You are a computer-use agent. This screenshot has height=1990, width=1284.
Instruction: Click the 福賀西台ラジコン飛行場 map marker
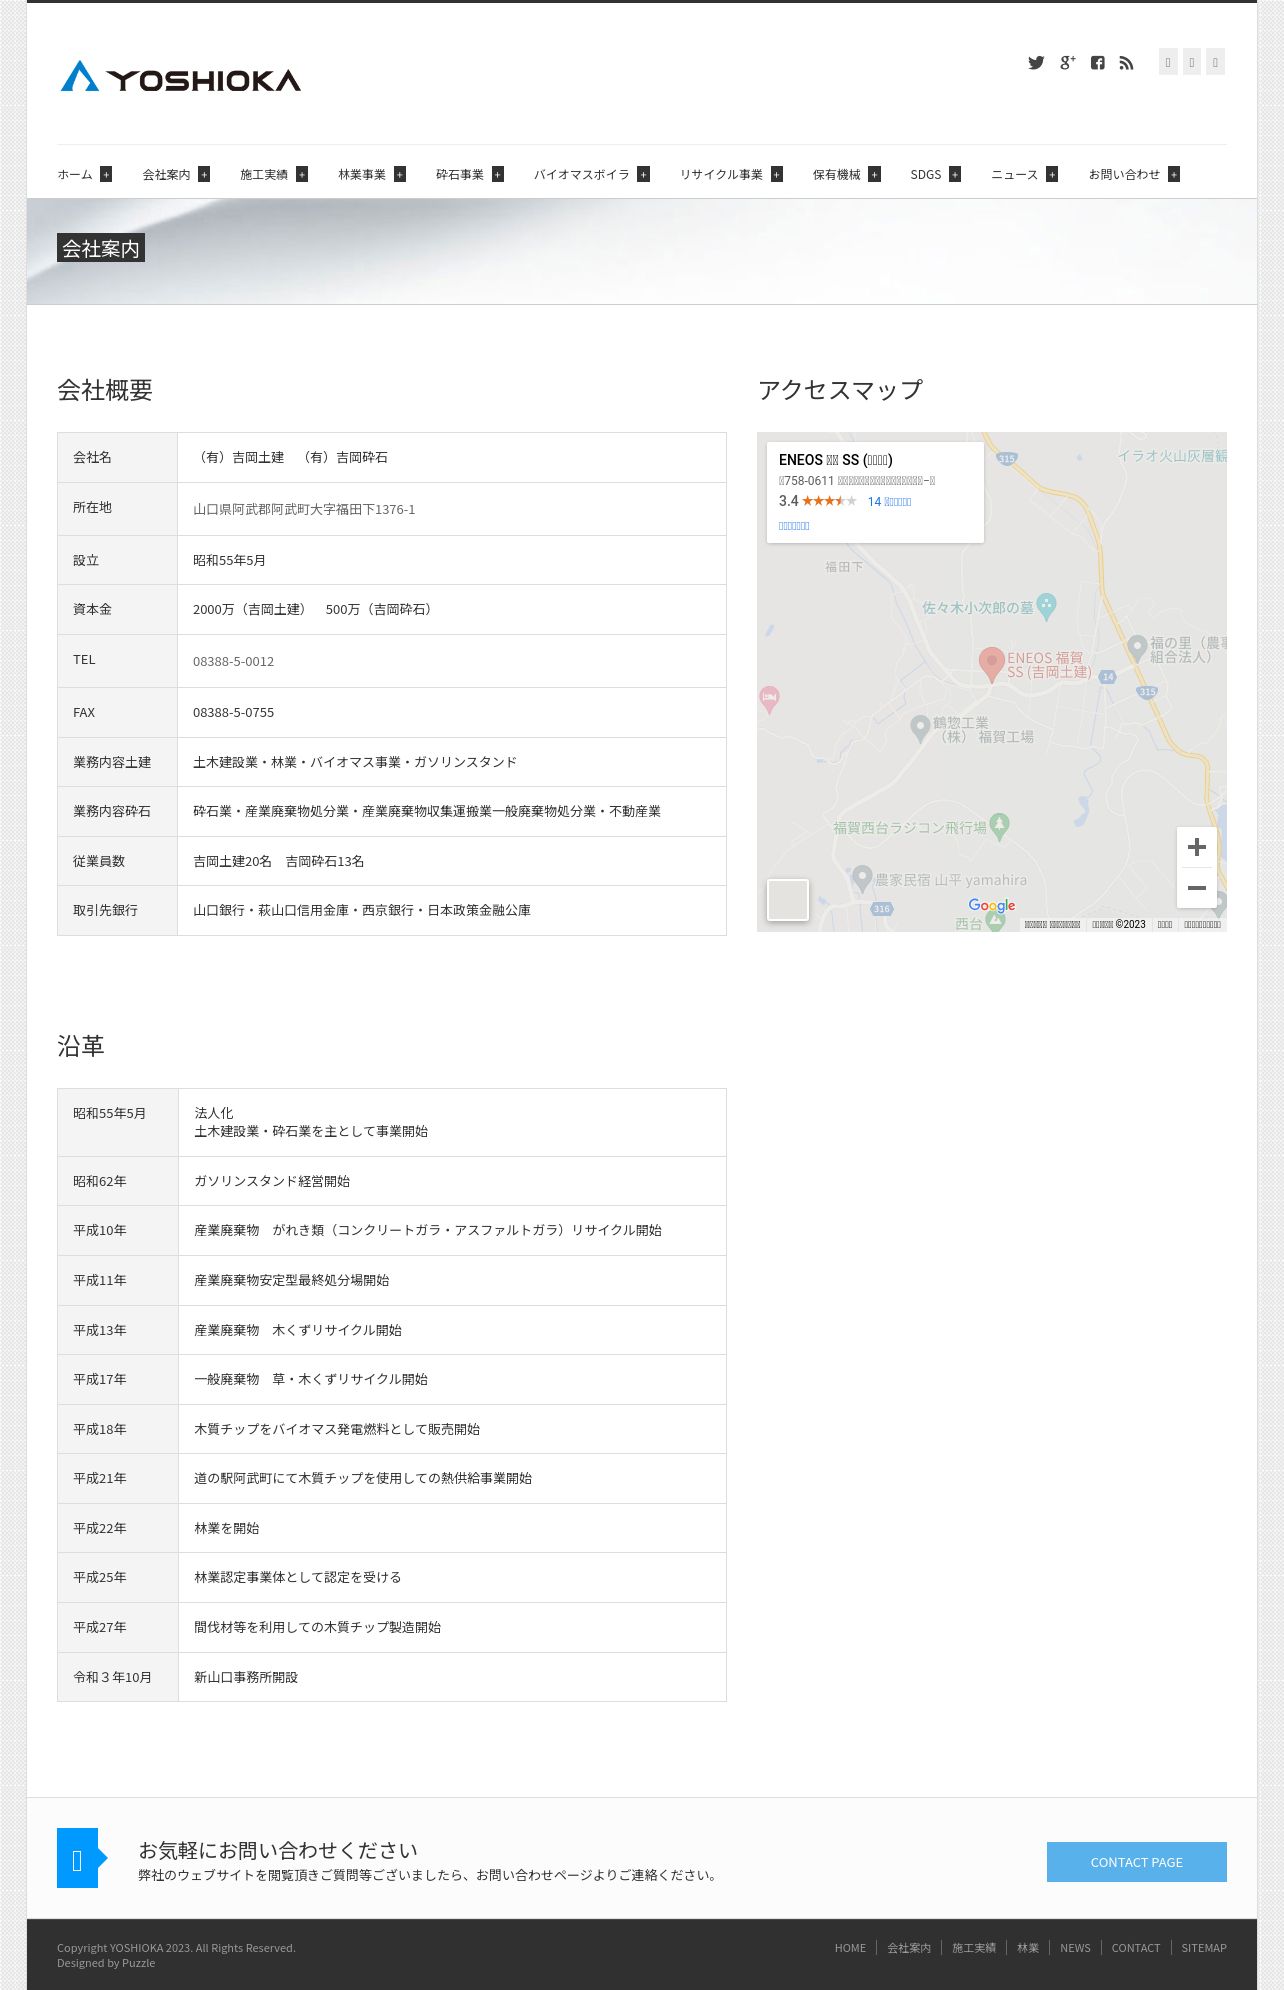[1000, 825]
